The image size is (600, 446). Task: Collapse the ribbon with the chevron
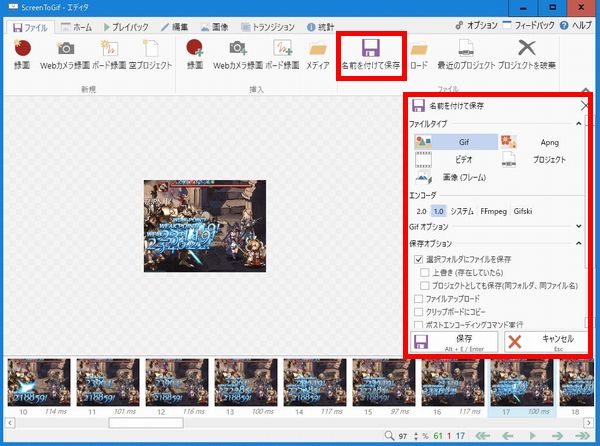tap(586, 90)
